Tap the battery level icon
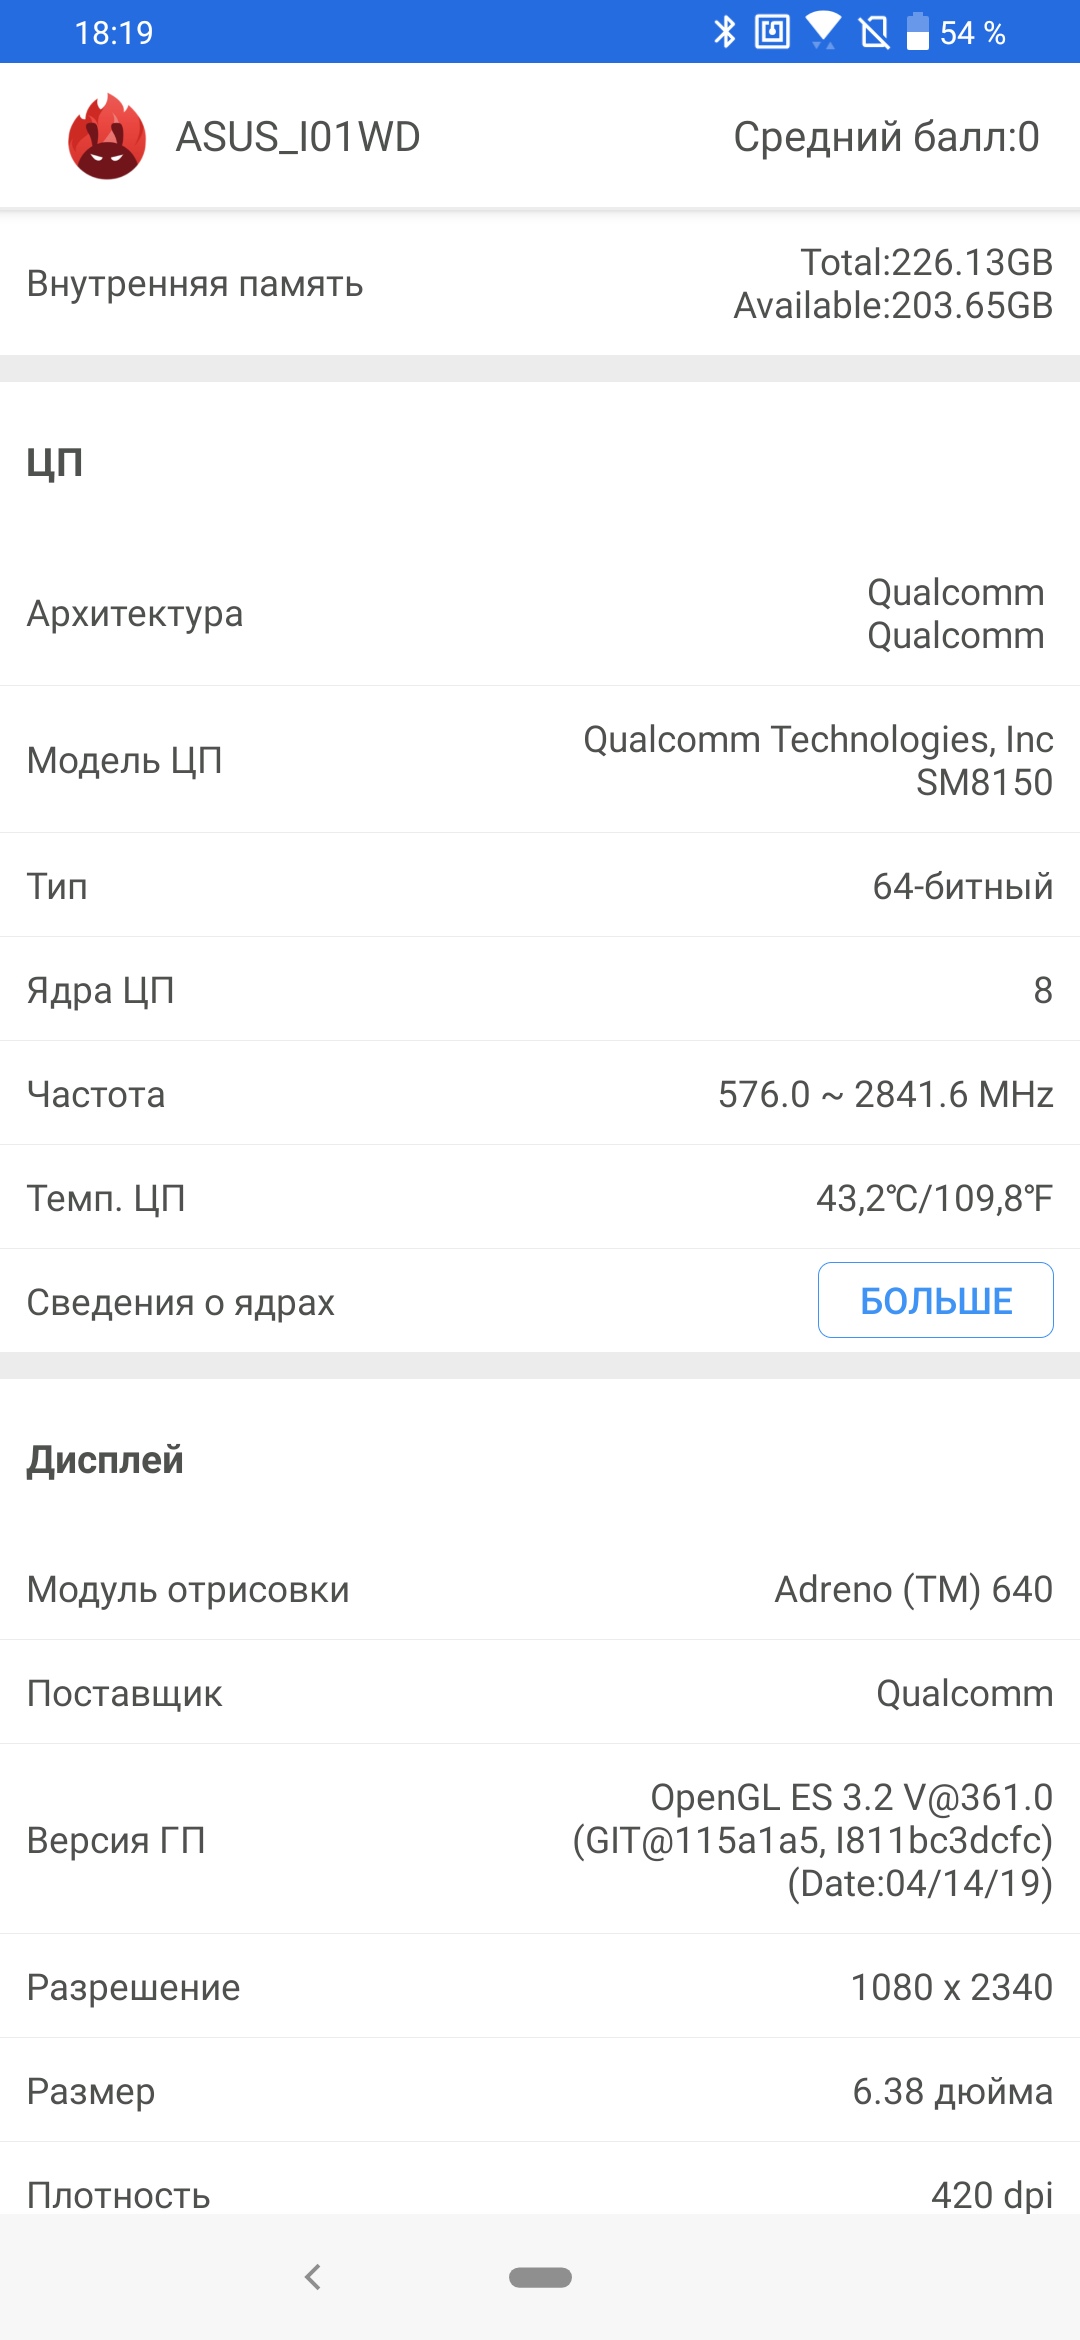This screenshot has width=1080, height=2340. (917, 32)
